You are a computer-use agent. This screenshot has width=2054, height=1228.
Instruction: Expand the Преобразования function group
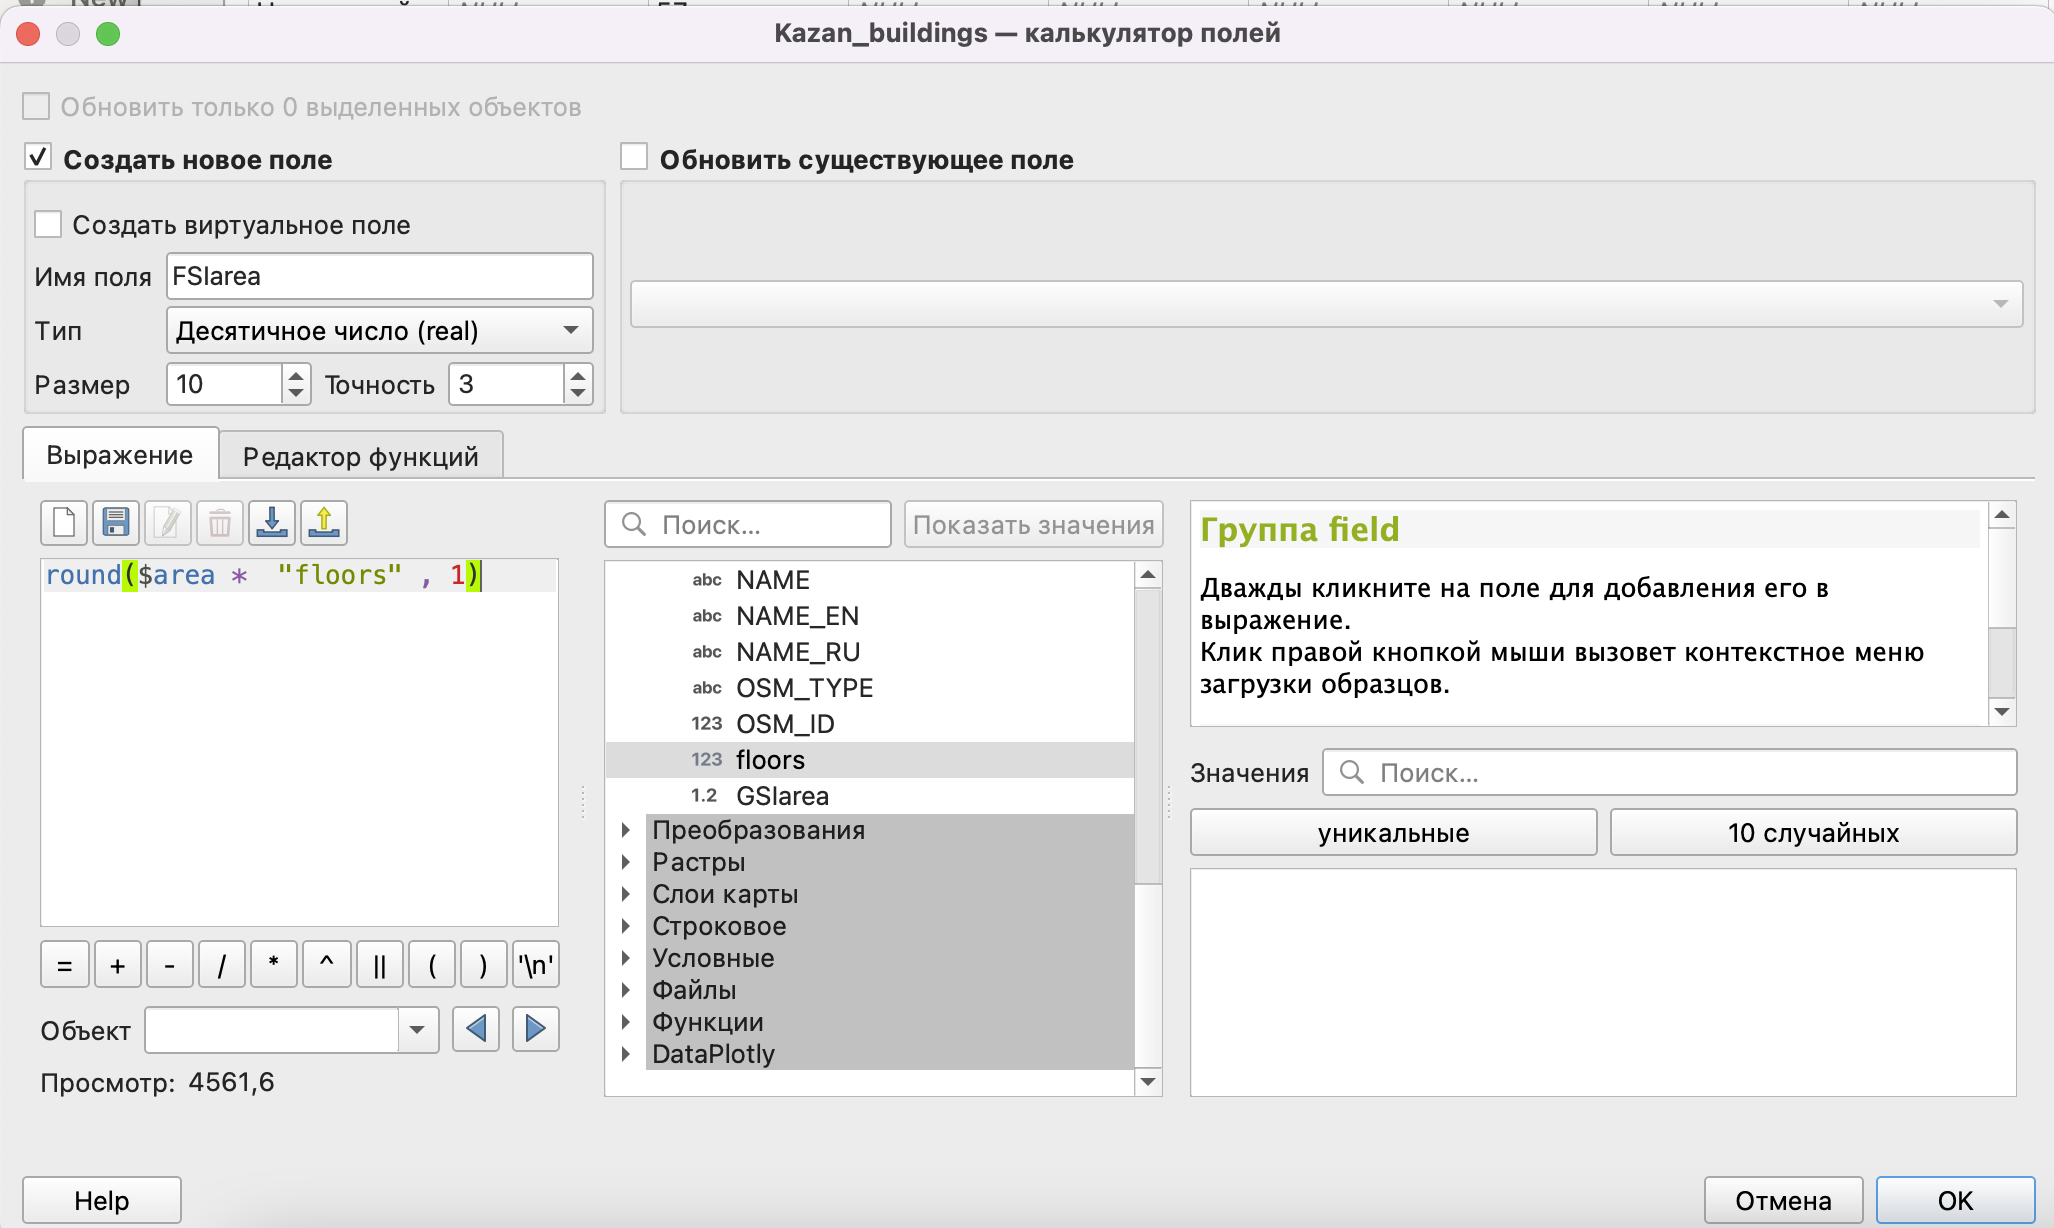[626, 830]
